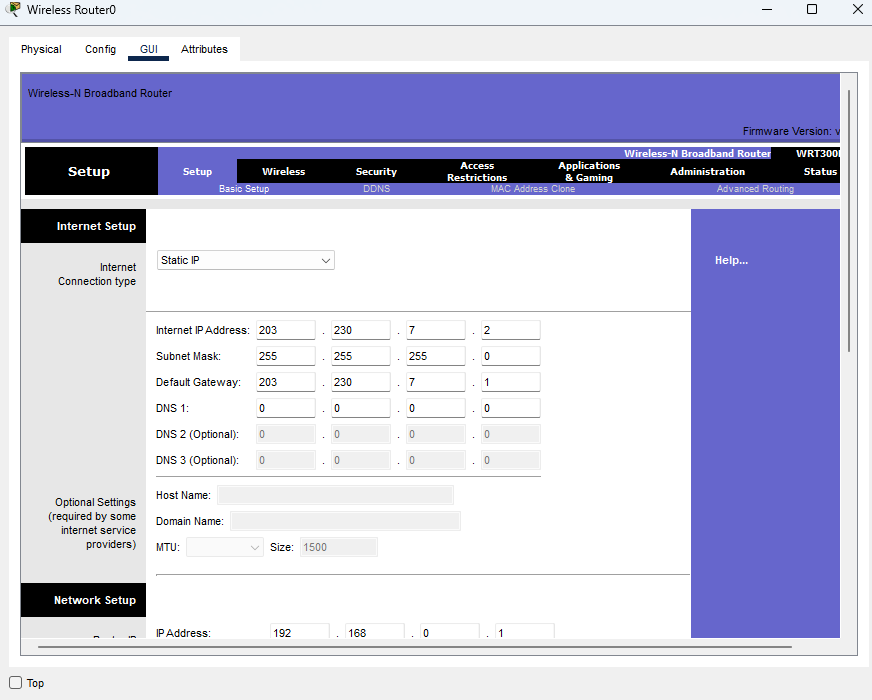Click DNS 1 fourth octet field
The height and width of the screenshot is (700, 872).
(x=511, y=408)
